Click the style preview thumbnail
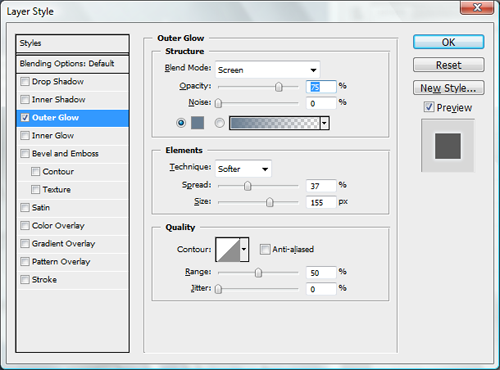Viewport: 500px width, 370px height. [448, 146]
